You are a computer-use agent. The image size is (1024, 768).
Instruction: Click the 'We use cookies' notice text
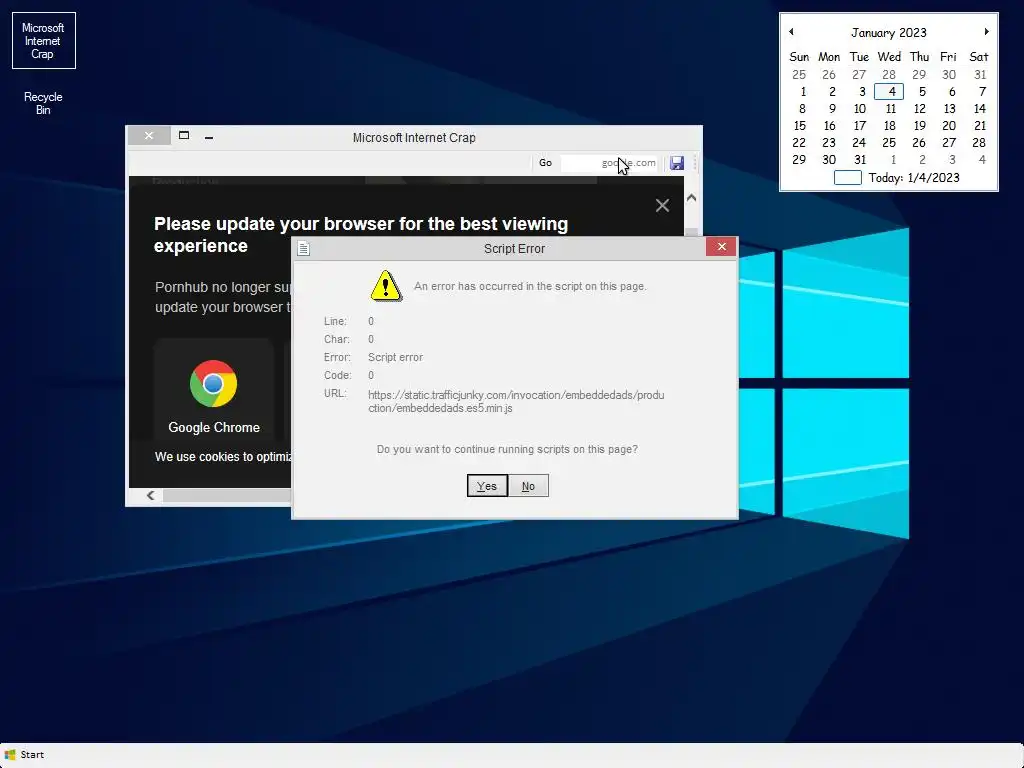(223, 456)
